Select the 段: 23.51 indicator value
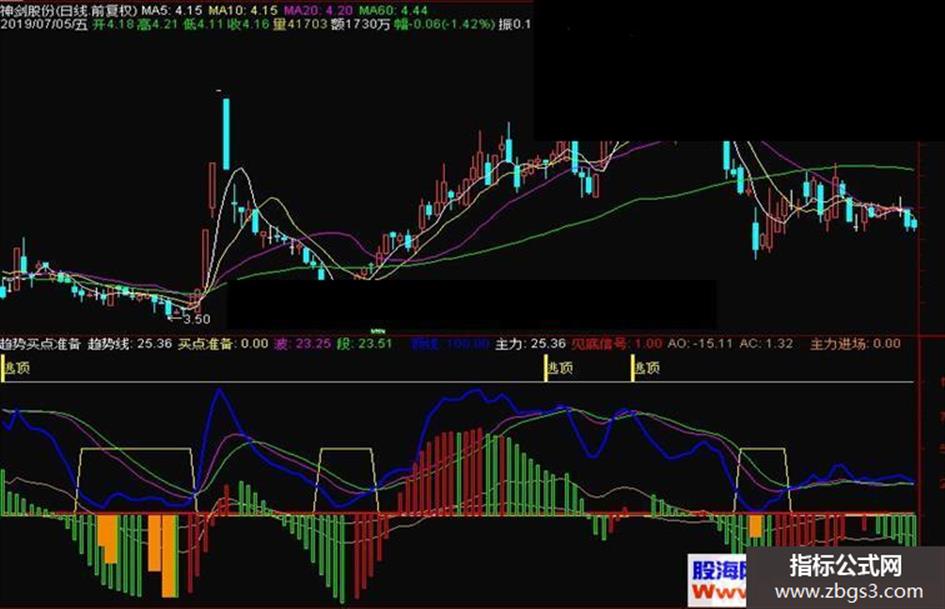This screenshot has height=609, width=945. (x=365, y=344)
